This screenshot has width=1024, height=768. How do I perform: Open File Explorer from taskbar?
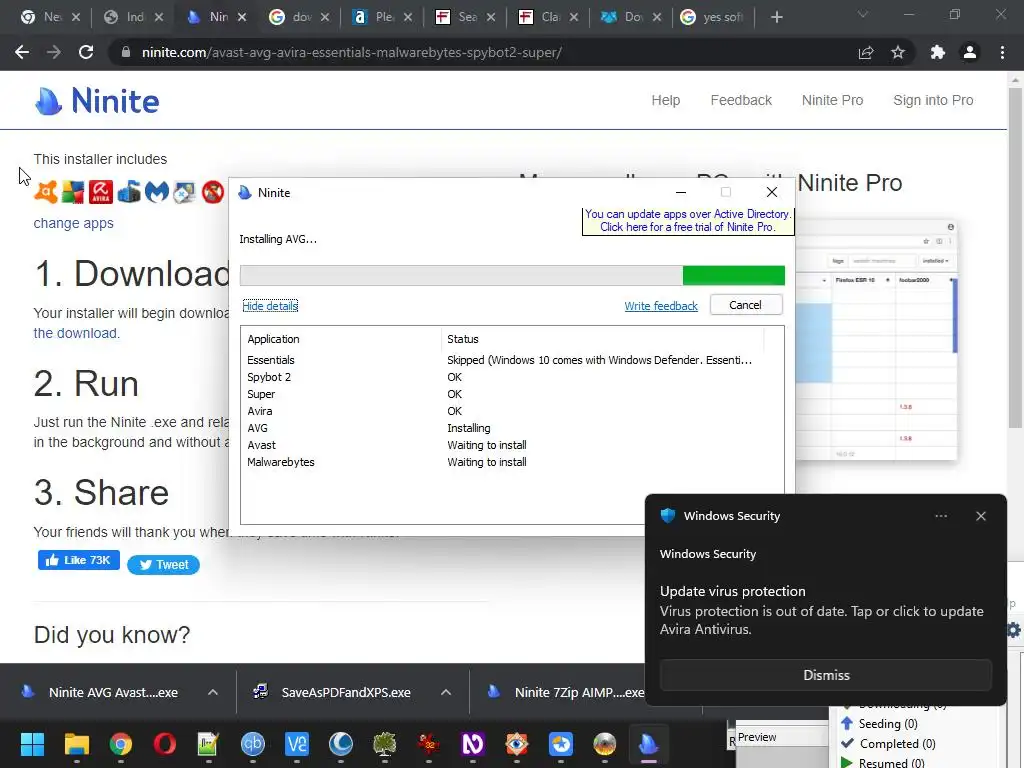(x=76, y=744)
